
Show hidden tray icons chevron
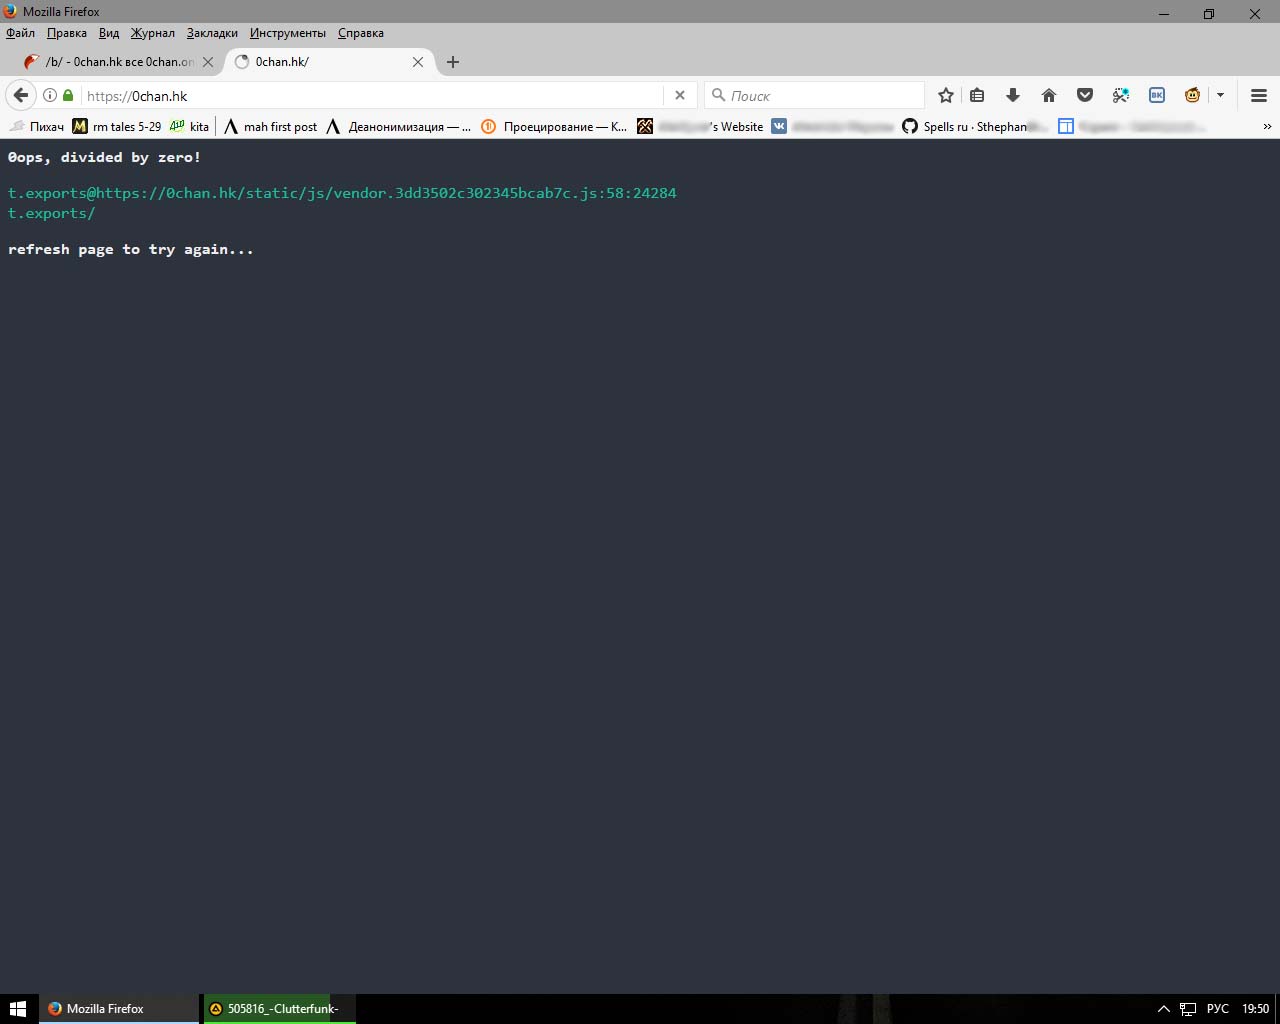click(x=1163, y=1009)
